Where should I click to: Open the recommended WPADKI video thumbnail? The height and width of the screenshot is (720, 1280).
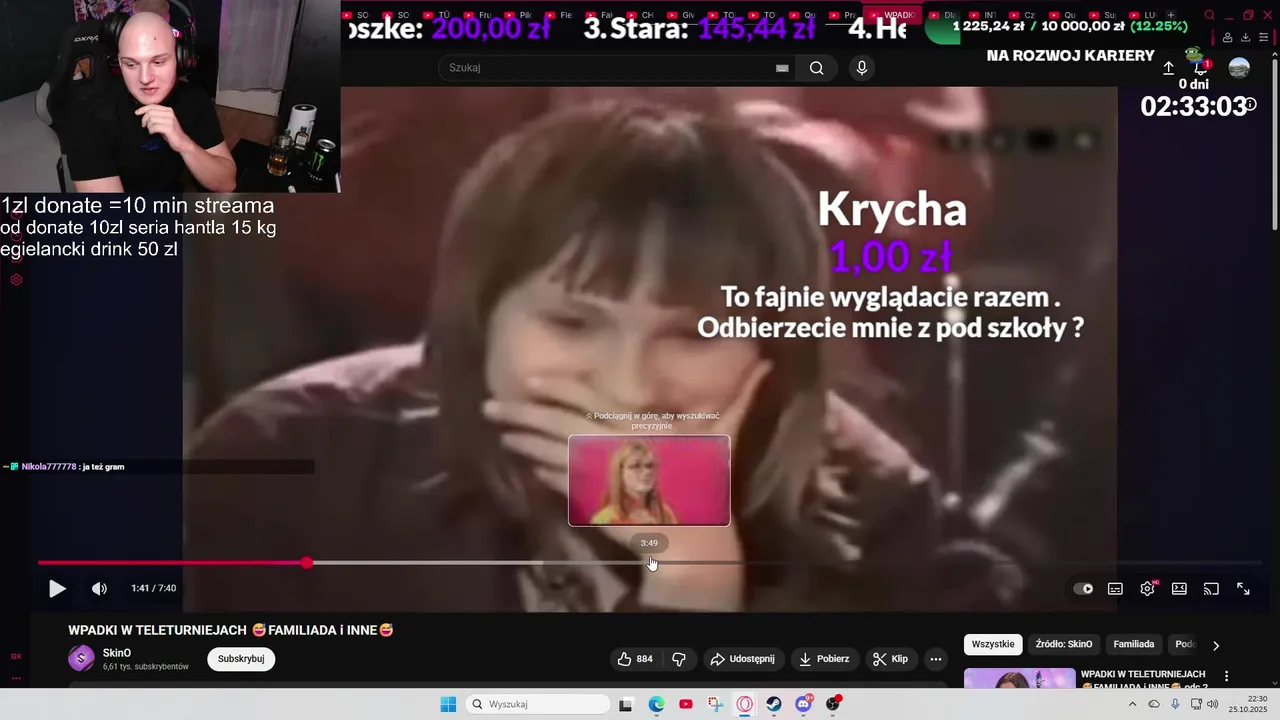[x=1019, y=679]
